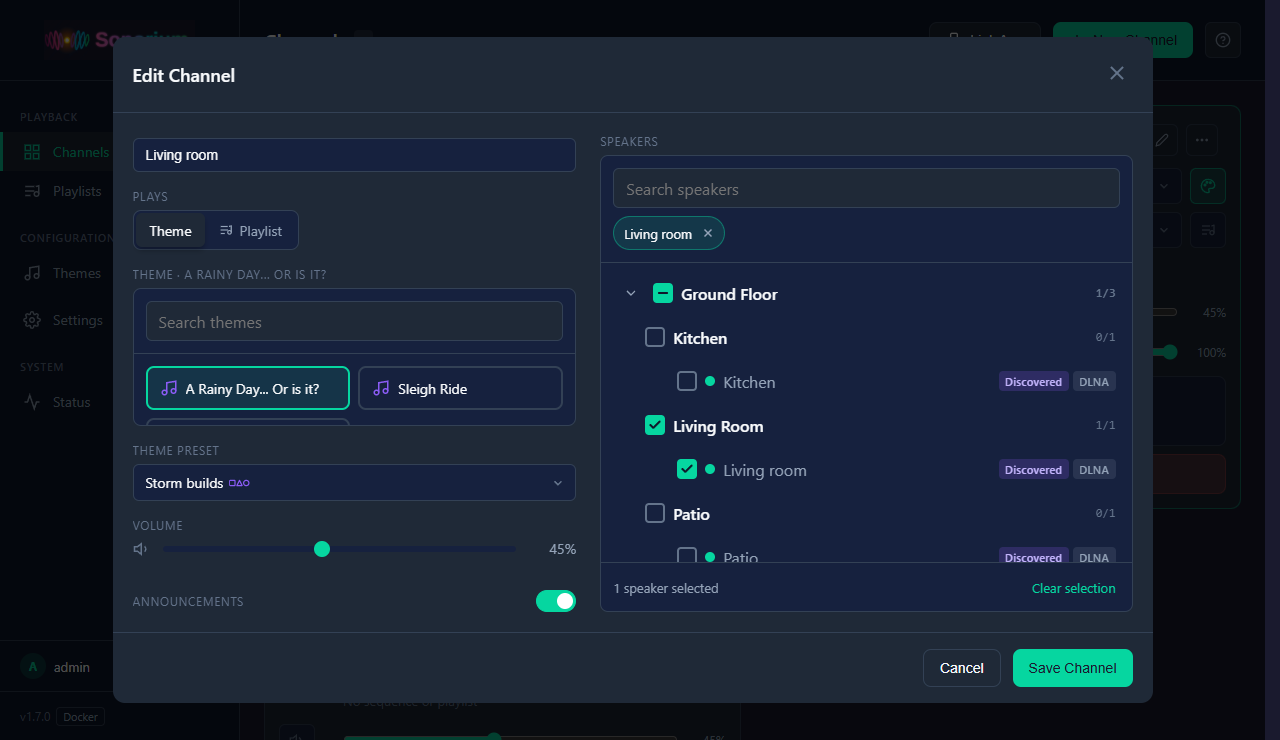Screen dimensions: 1280x740
Task: Uncheck the Living room speaker checkbox
Action: point(687,470)
